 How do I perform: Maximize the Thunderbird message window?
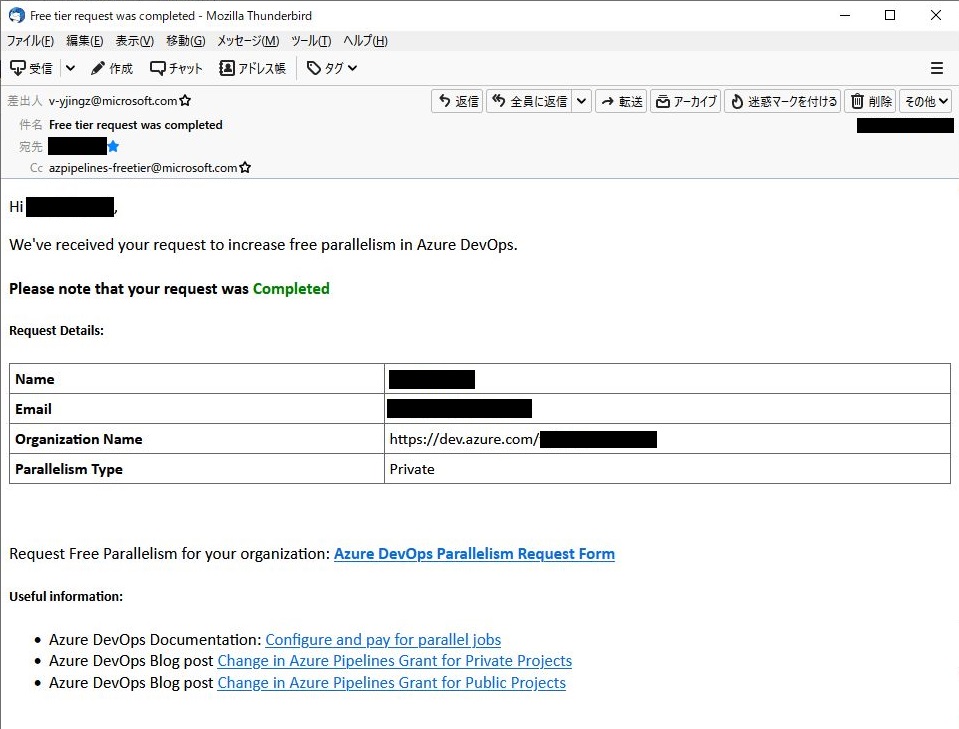[x=890, y=15]
